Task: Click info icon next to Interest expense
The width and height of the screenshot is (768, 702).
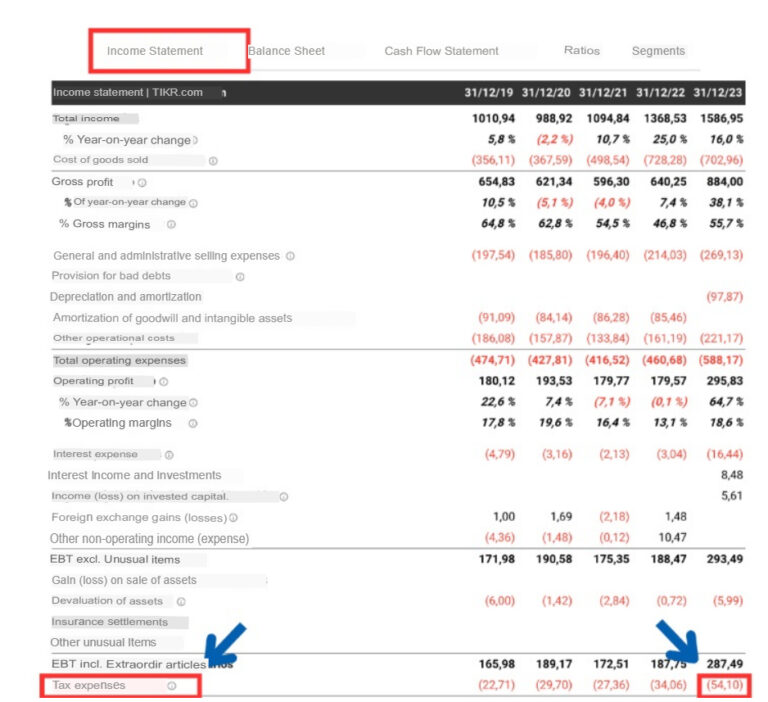Action: coord(169,455)
